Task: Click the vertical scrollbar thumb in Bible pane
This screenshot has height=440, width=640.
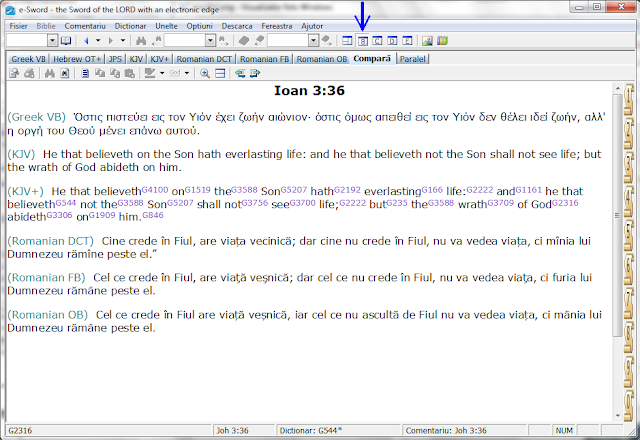Action: click(617, 215)
